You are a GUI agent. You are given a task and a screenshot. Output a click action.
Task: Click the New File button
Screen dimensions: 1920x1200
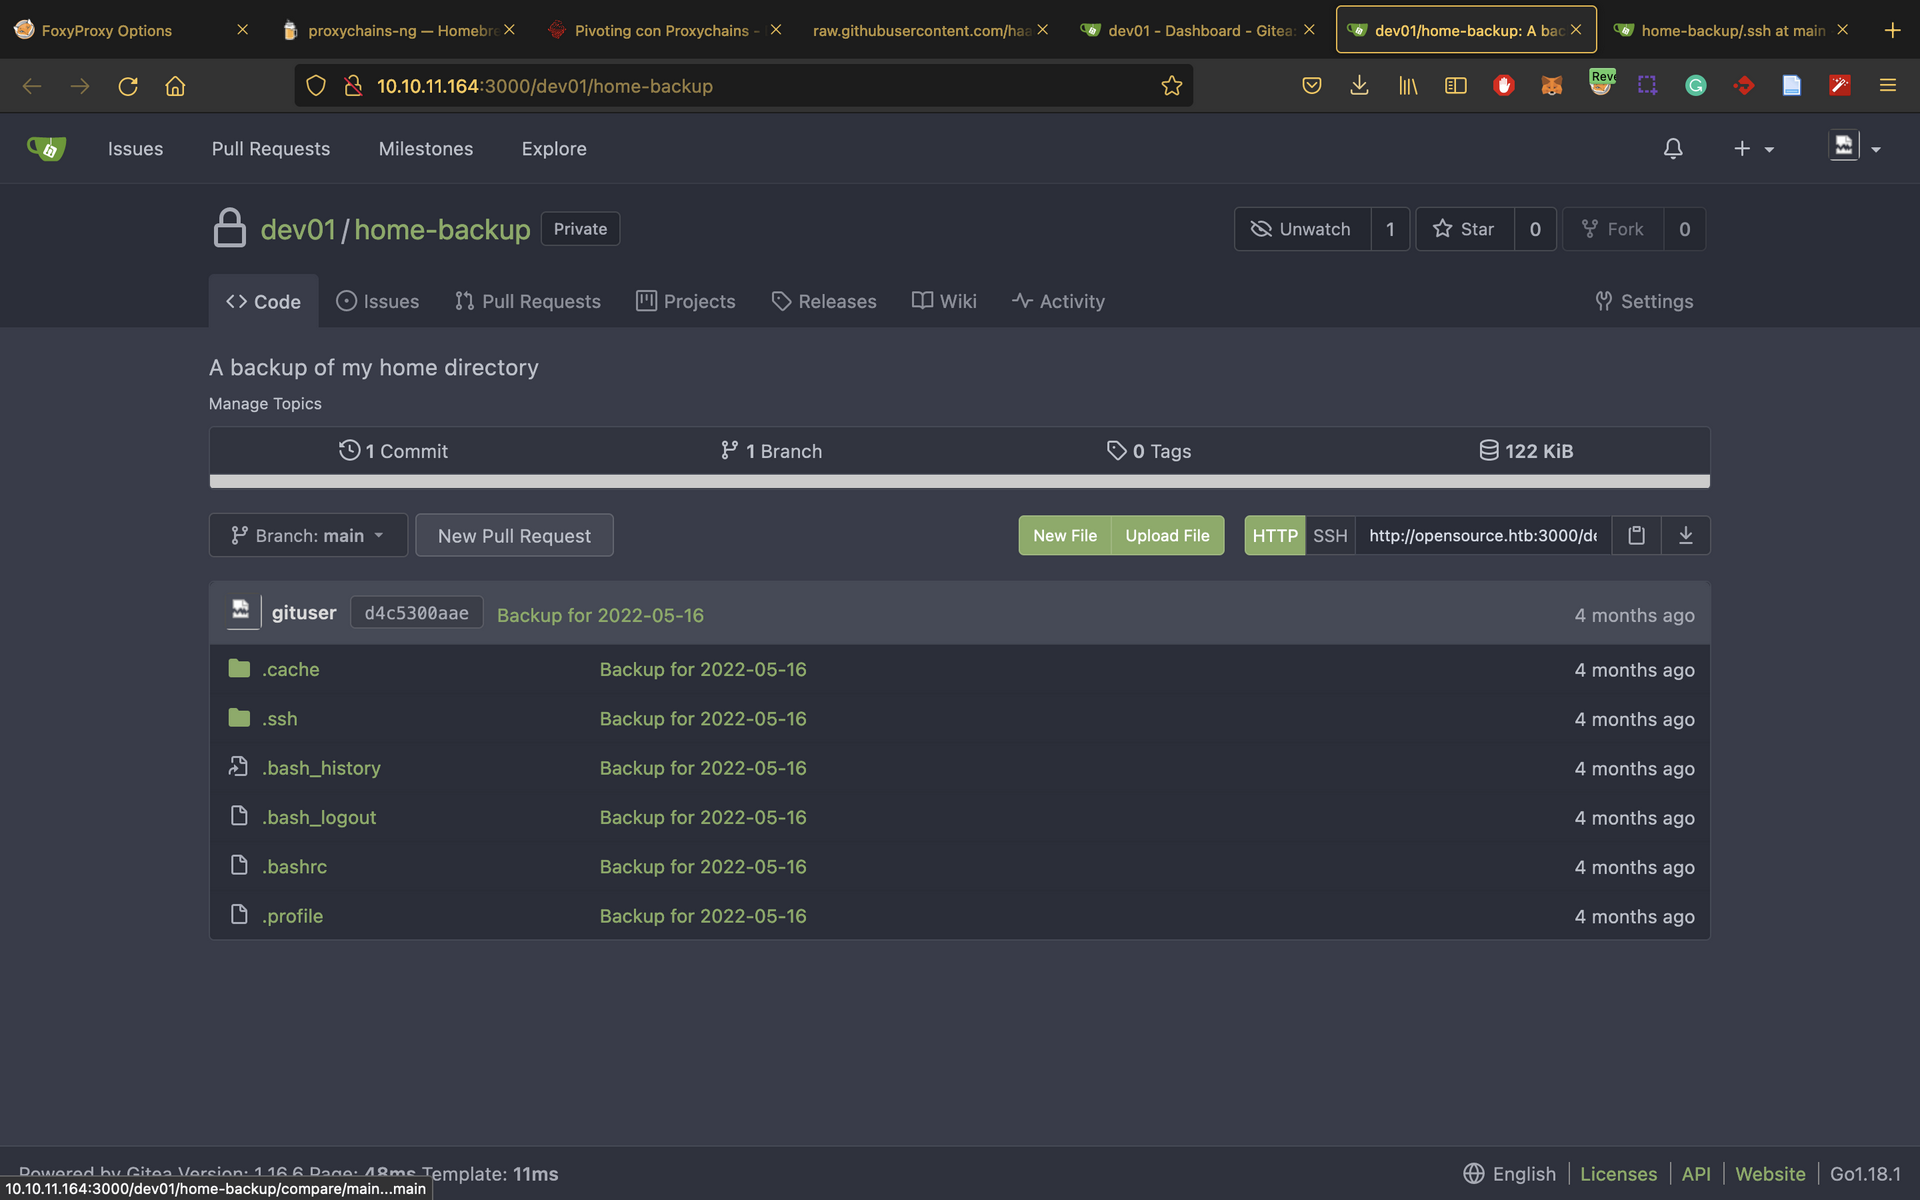[x=1065, y=535]
